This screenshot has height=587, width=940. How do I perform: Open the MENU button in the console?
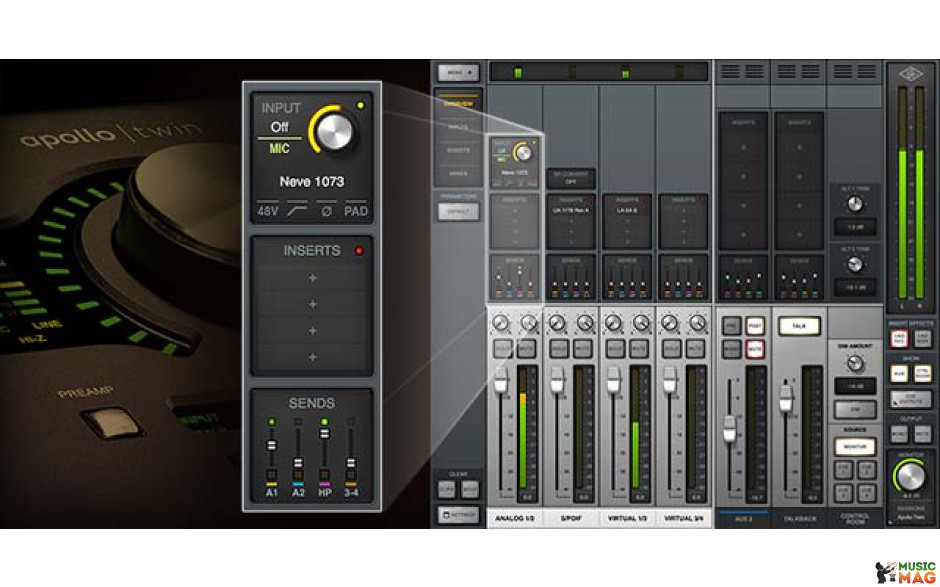(459, 73)
